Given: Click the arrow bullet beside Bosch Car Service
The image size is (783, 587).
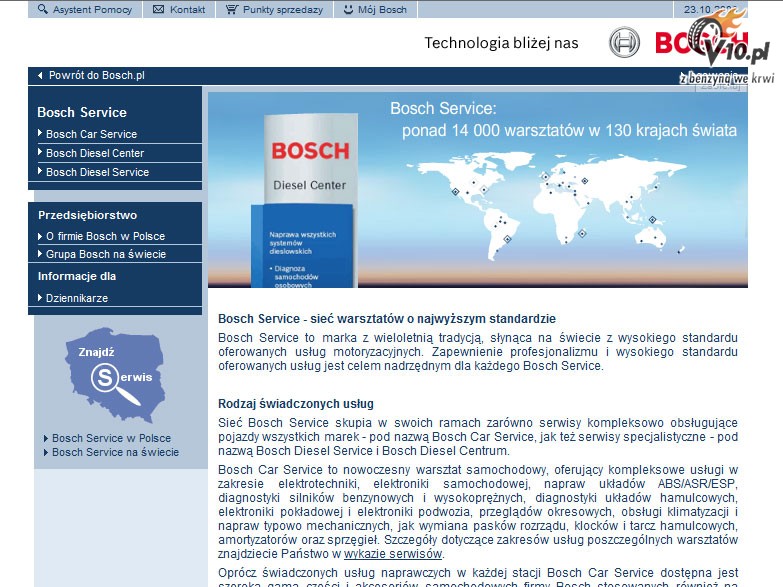Looking at the screenshot, I should [40, 133].
